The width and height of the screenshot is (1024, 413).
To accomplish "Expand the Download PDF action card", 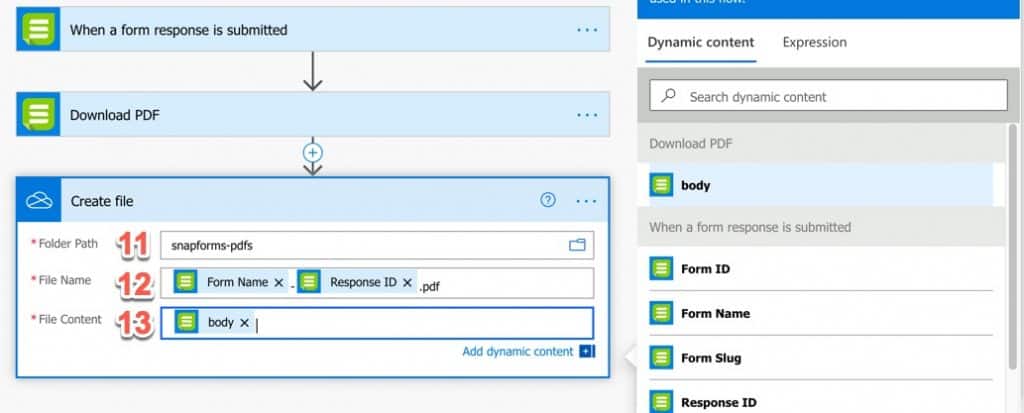I will click(300, 115).
